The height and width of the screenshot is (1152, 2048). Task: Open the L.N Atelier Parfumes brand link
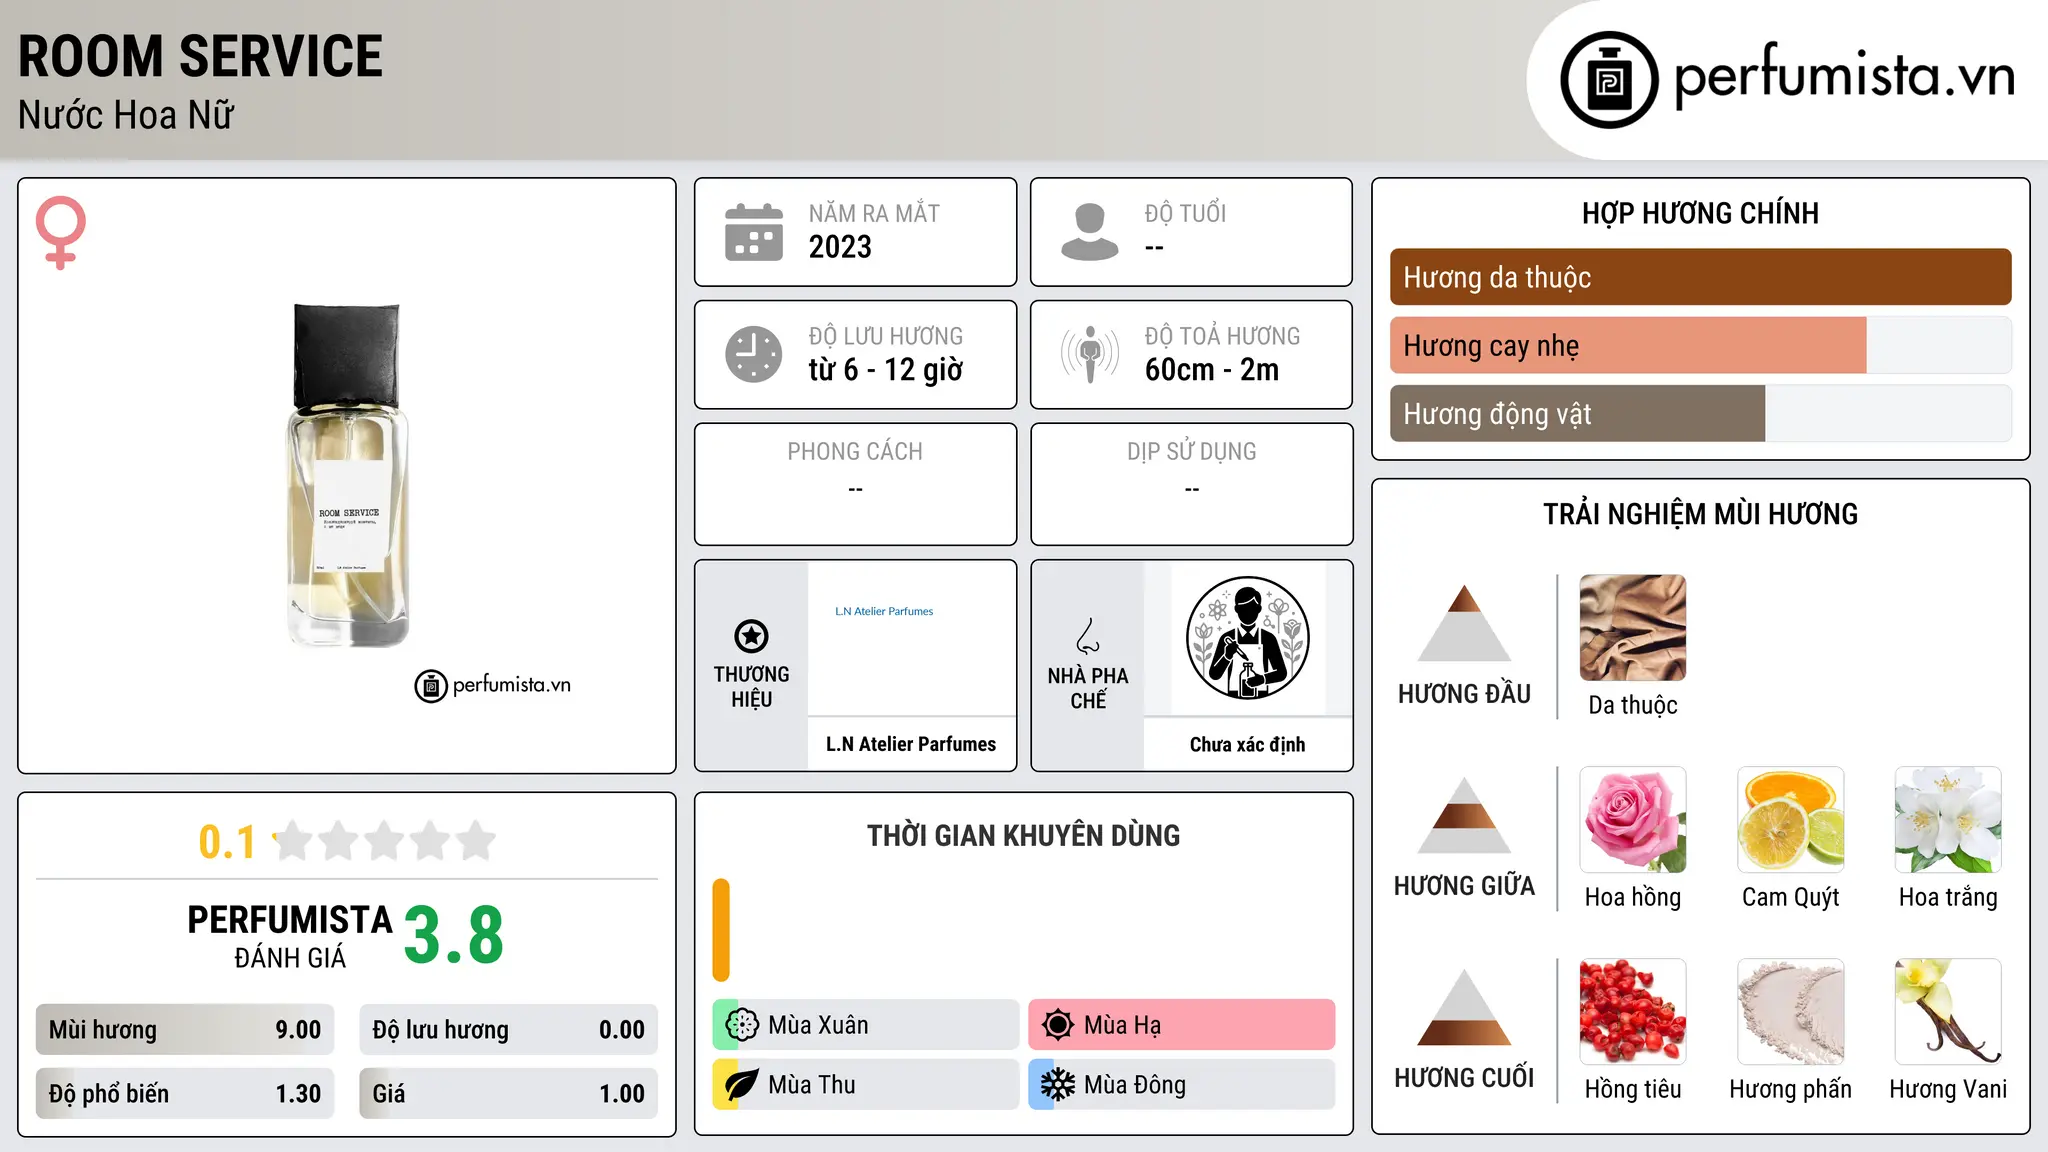click(x=911, y=744)
